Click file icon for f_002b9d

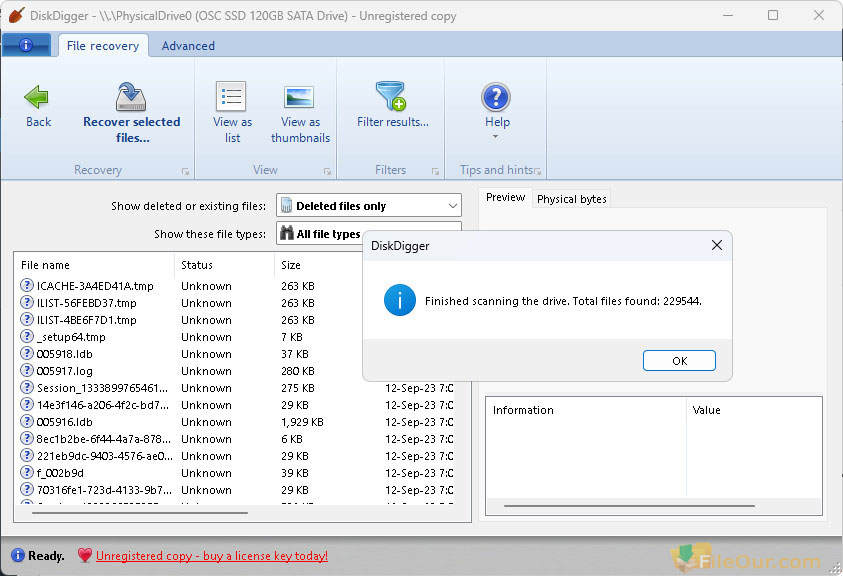click(x=27, y=472)
